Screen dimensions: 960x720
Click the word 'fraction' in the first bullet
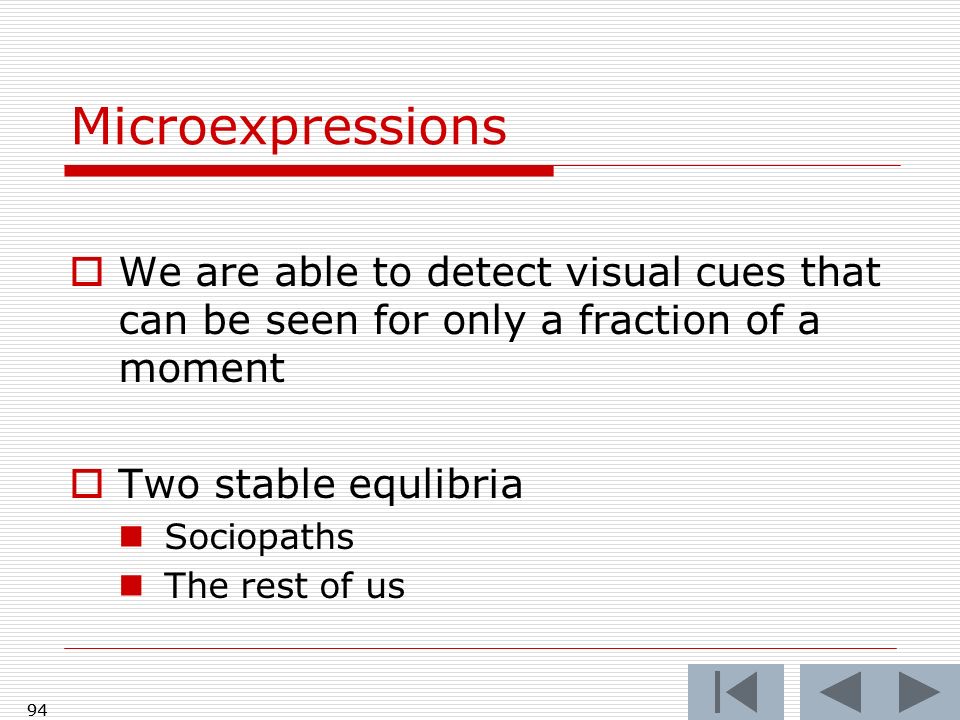pos(654,319)
